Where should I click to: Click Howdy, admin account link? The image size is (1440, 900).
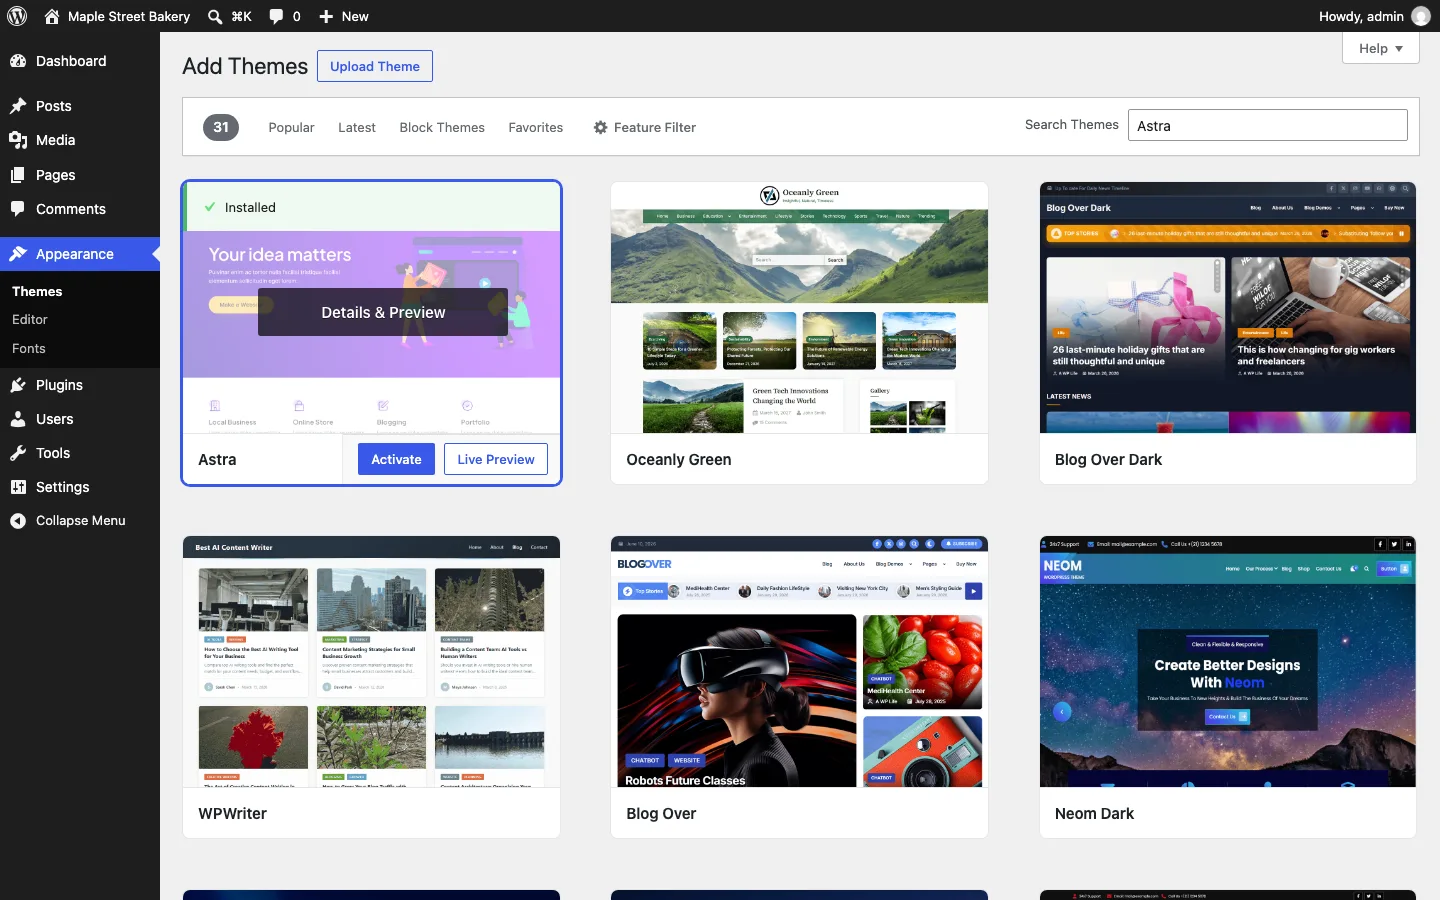click(x=1375, y=16)
